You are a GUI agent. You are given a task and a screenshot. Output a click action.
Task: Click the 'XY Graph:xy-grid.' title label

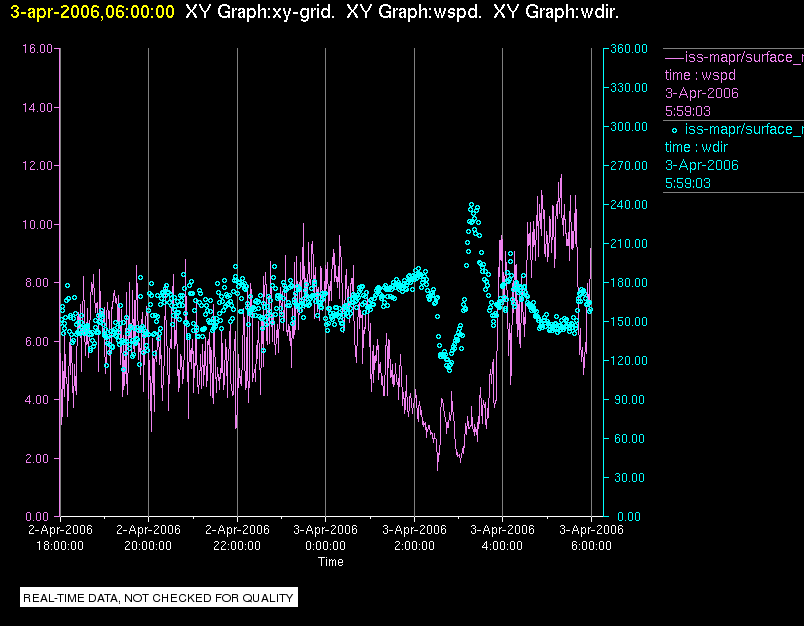(260, 12)
